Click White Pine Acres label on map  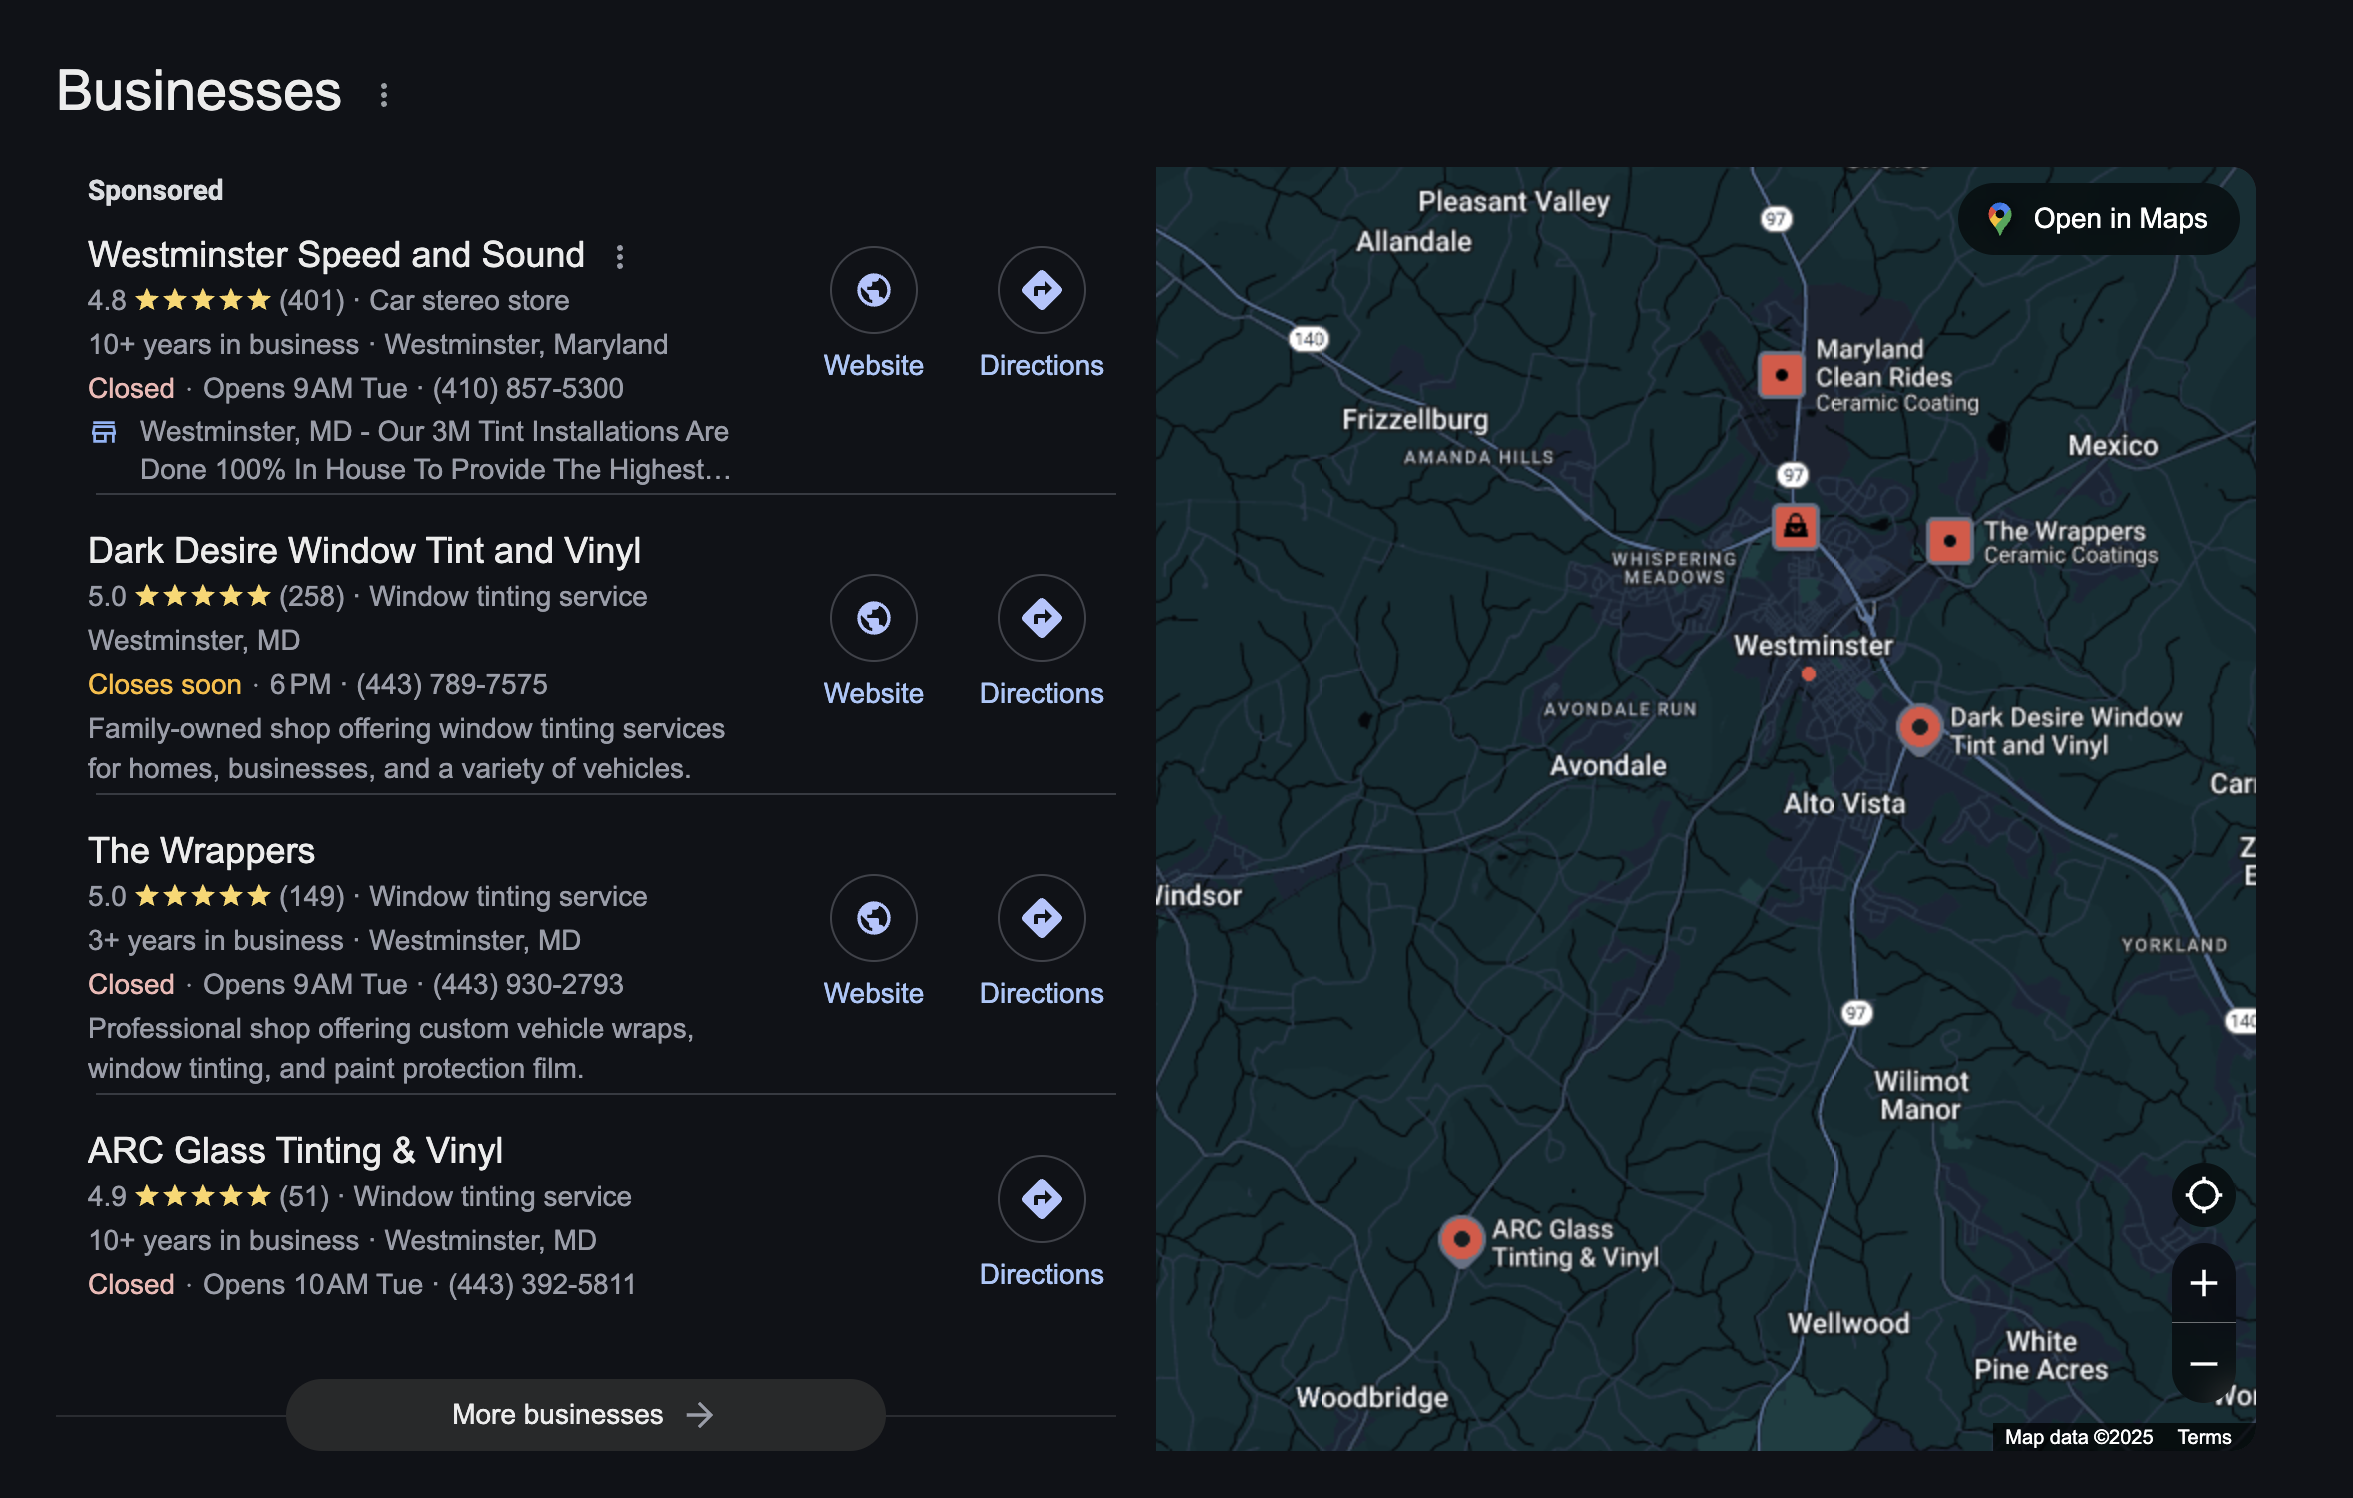(x=2041, y=1356)
